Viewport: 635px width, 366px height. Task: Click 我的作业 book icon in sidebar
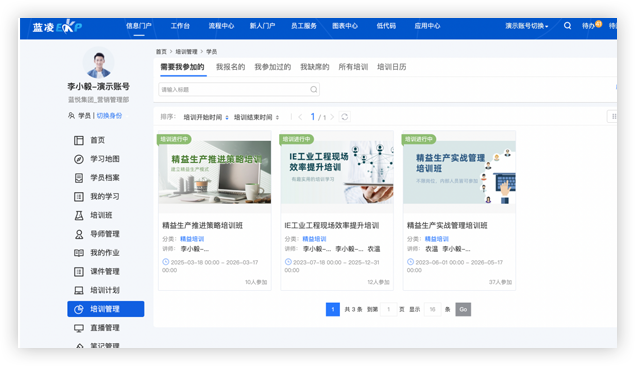[x=79, y=253]
